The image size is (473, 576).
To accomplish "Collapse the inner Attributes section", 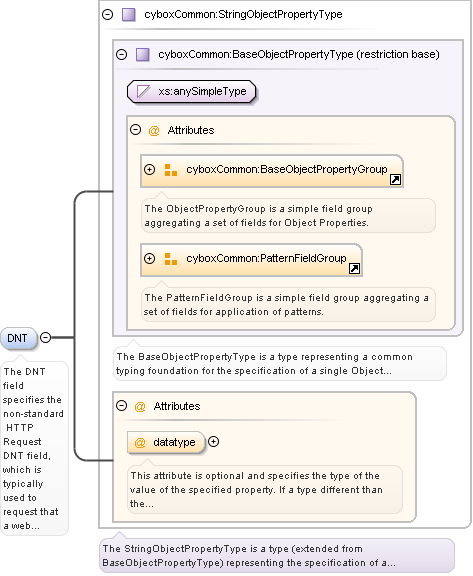I will point(136,130).
